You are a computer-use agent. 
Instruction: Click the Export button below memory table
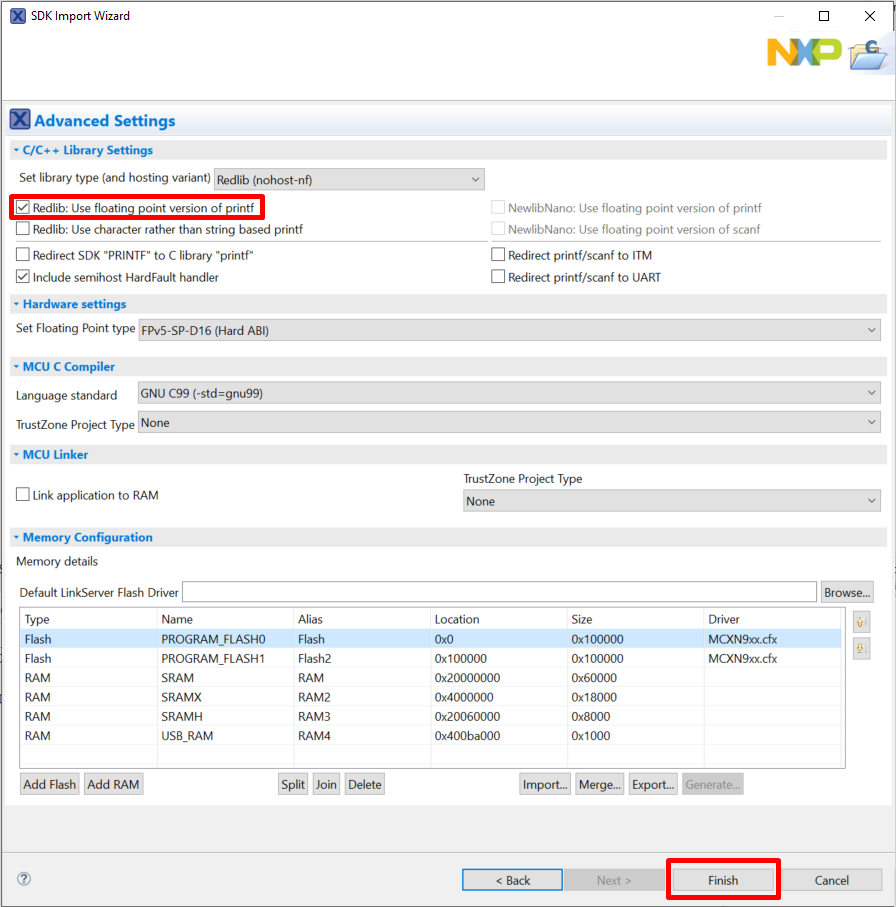pos(652,784)
